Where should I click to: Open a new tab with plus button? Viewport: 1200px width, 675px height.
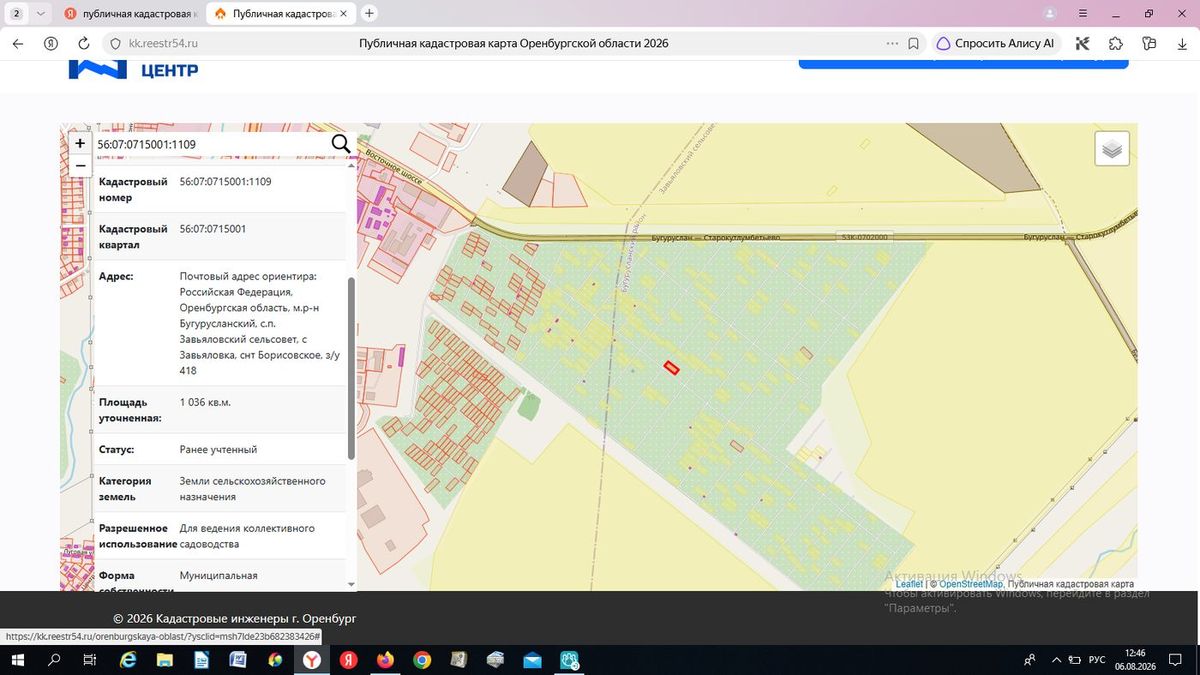pos(370,14)
